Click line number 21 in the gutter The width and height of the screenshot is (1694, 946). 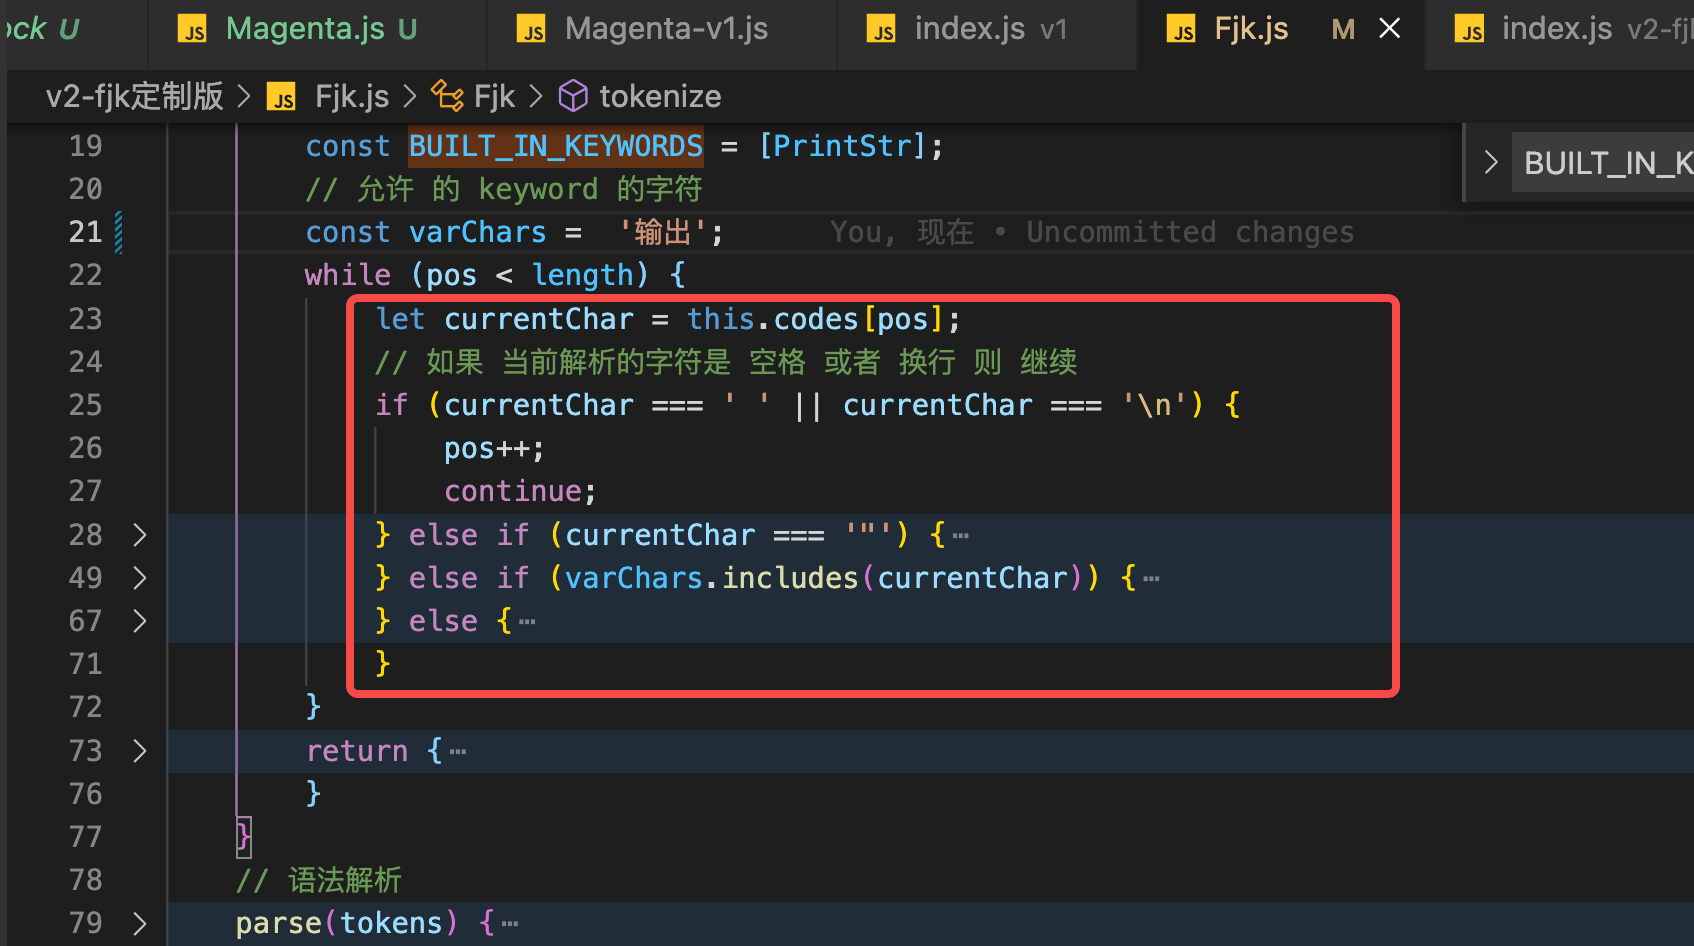[x=86, y=232]
